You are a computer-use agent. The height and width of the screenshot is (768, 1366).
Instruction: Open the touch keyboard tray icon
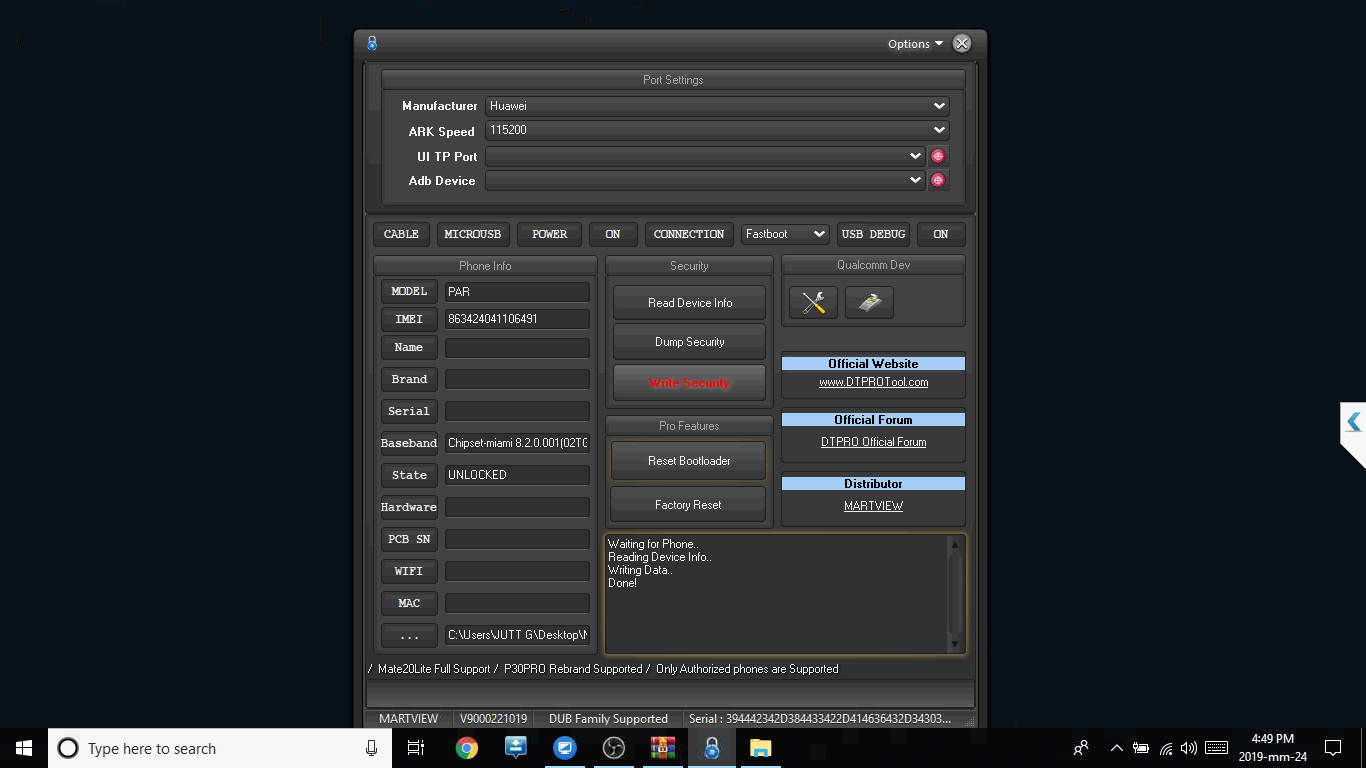[1217, 748]
